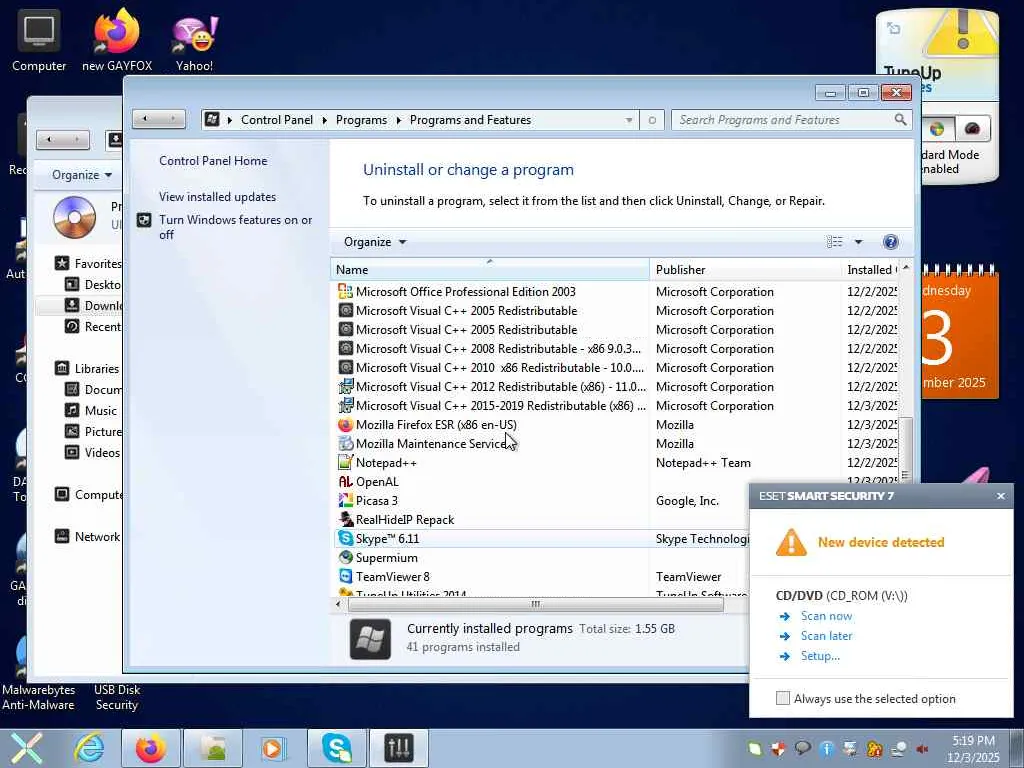Open Organize menu in the background Explorer window

(82, 175)
